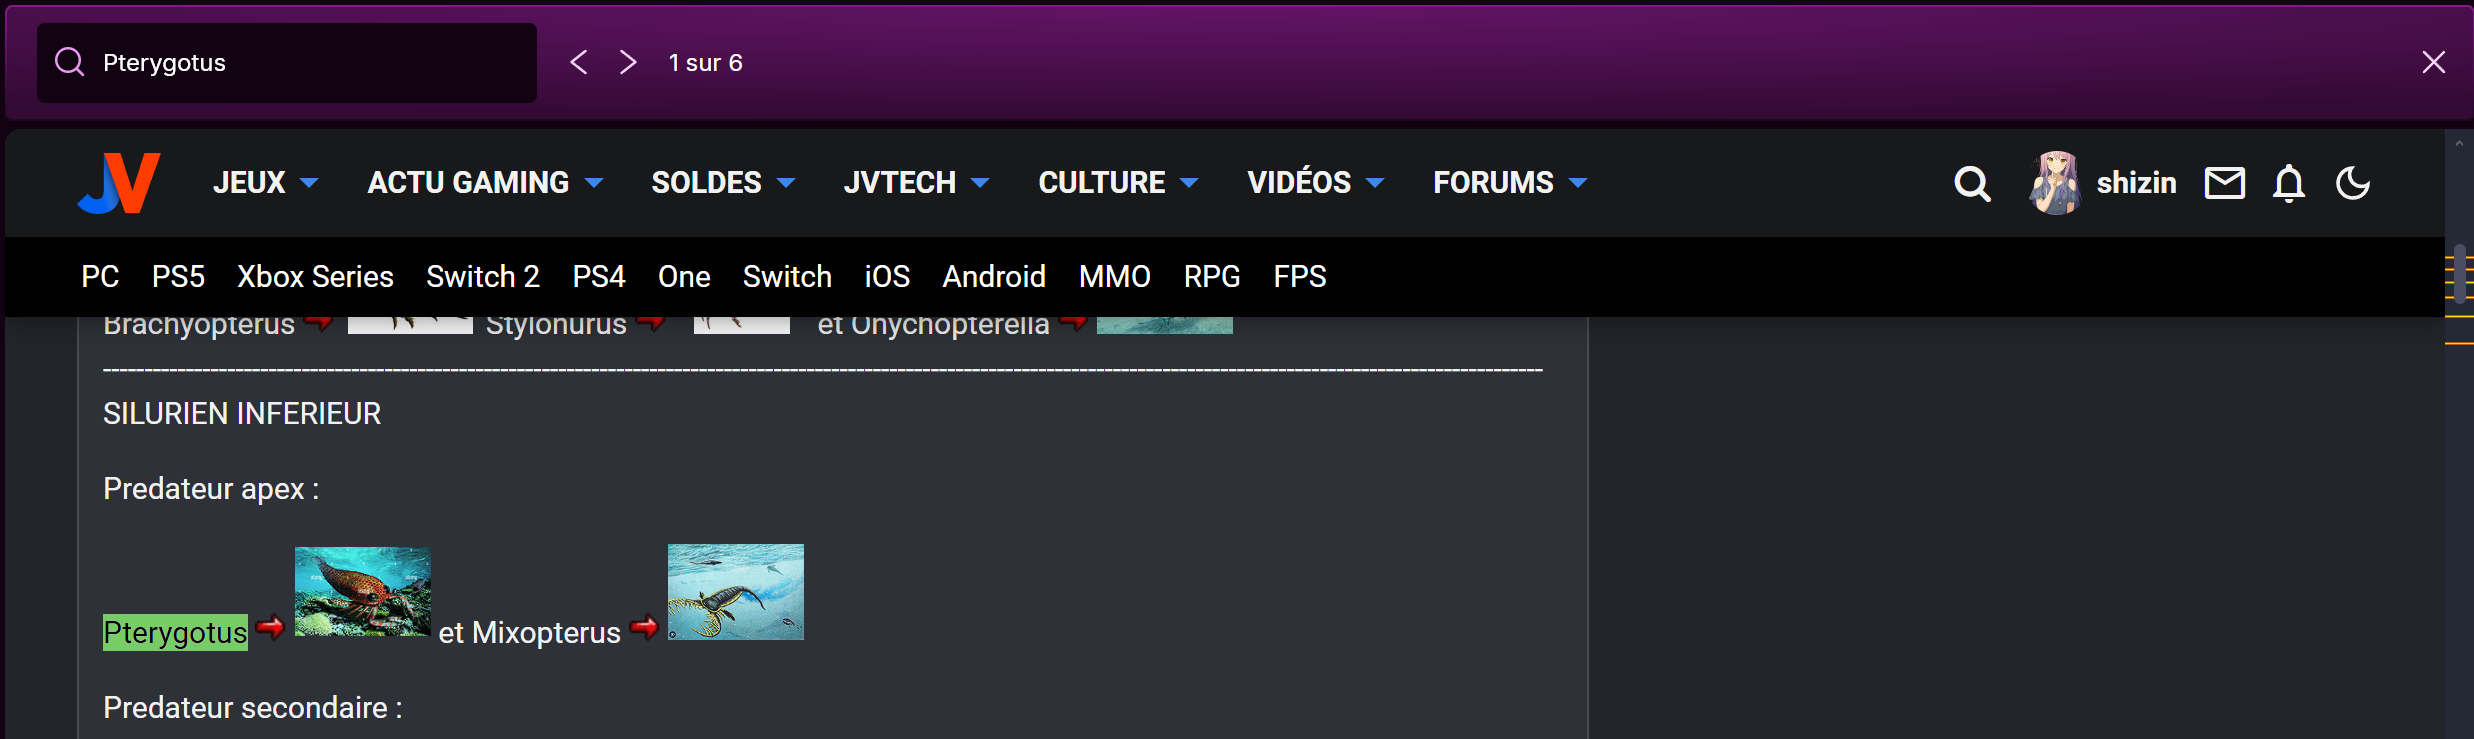Click the highlighted Pterygotus text
The image size is (2474, 739).
[175, 633]
